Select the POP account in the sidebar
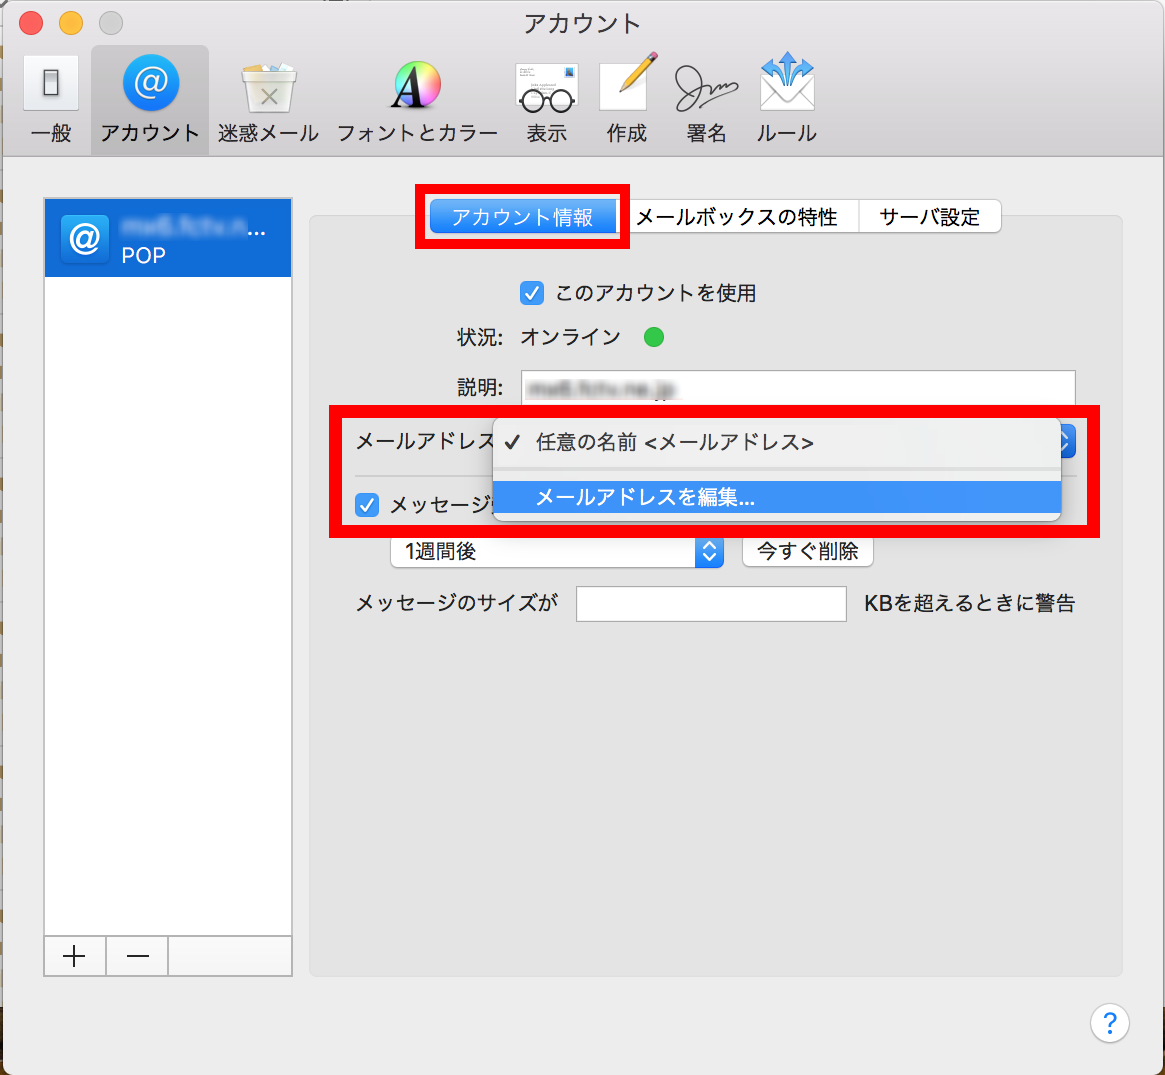This screenshot has height=1075, width=1165. point(167,237)
